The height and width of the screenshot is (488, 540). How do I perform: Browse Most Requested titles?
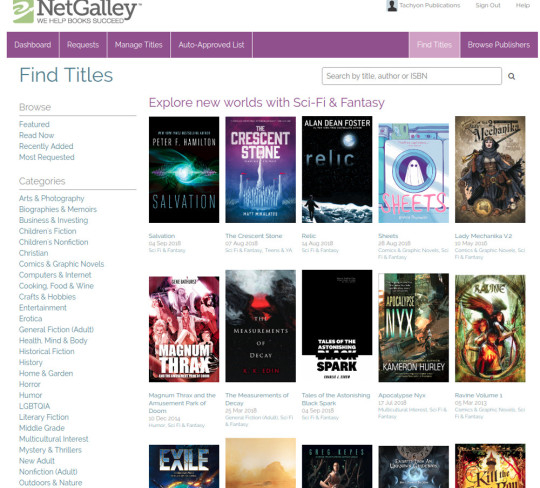pos(46,157)
